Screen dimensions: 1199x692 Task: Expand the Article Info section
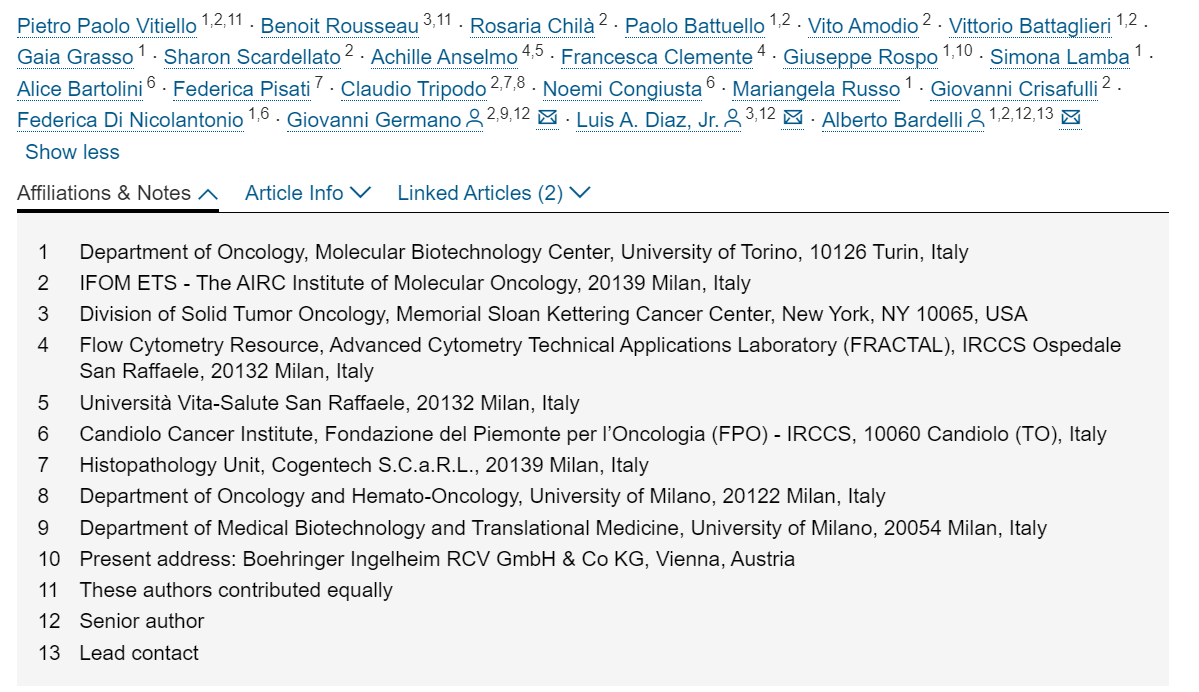click(x=308, y=193)
